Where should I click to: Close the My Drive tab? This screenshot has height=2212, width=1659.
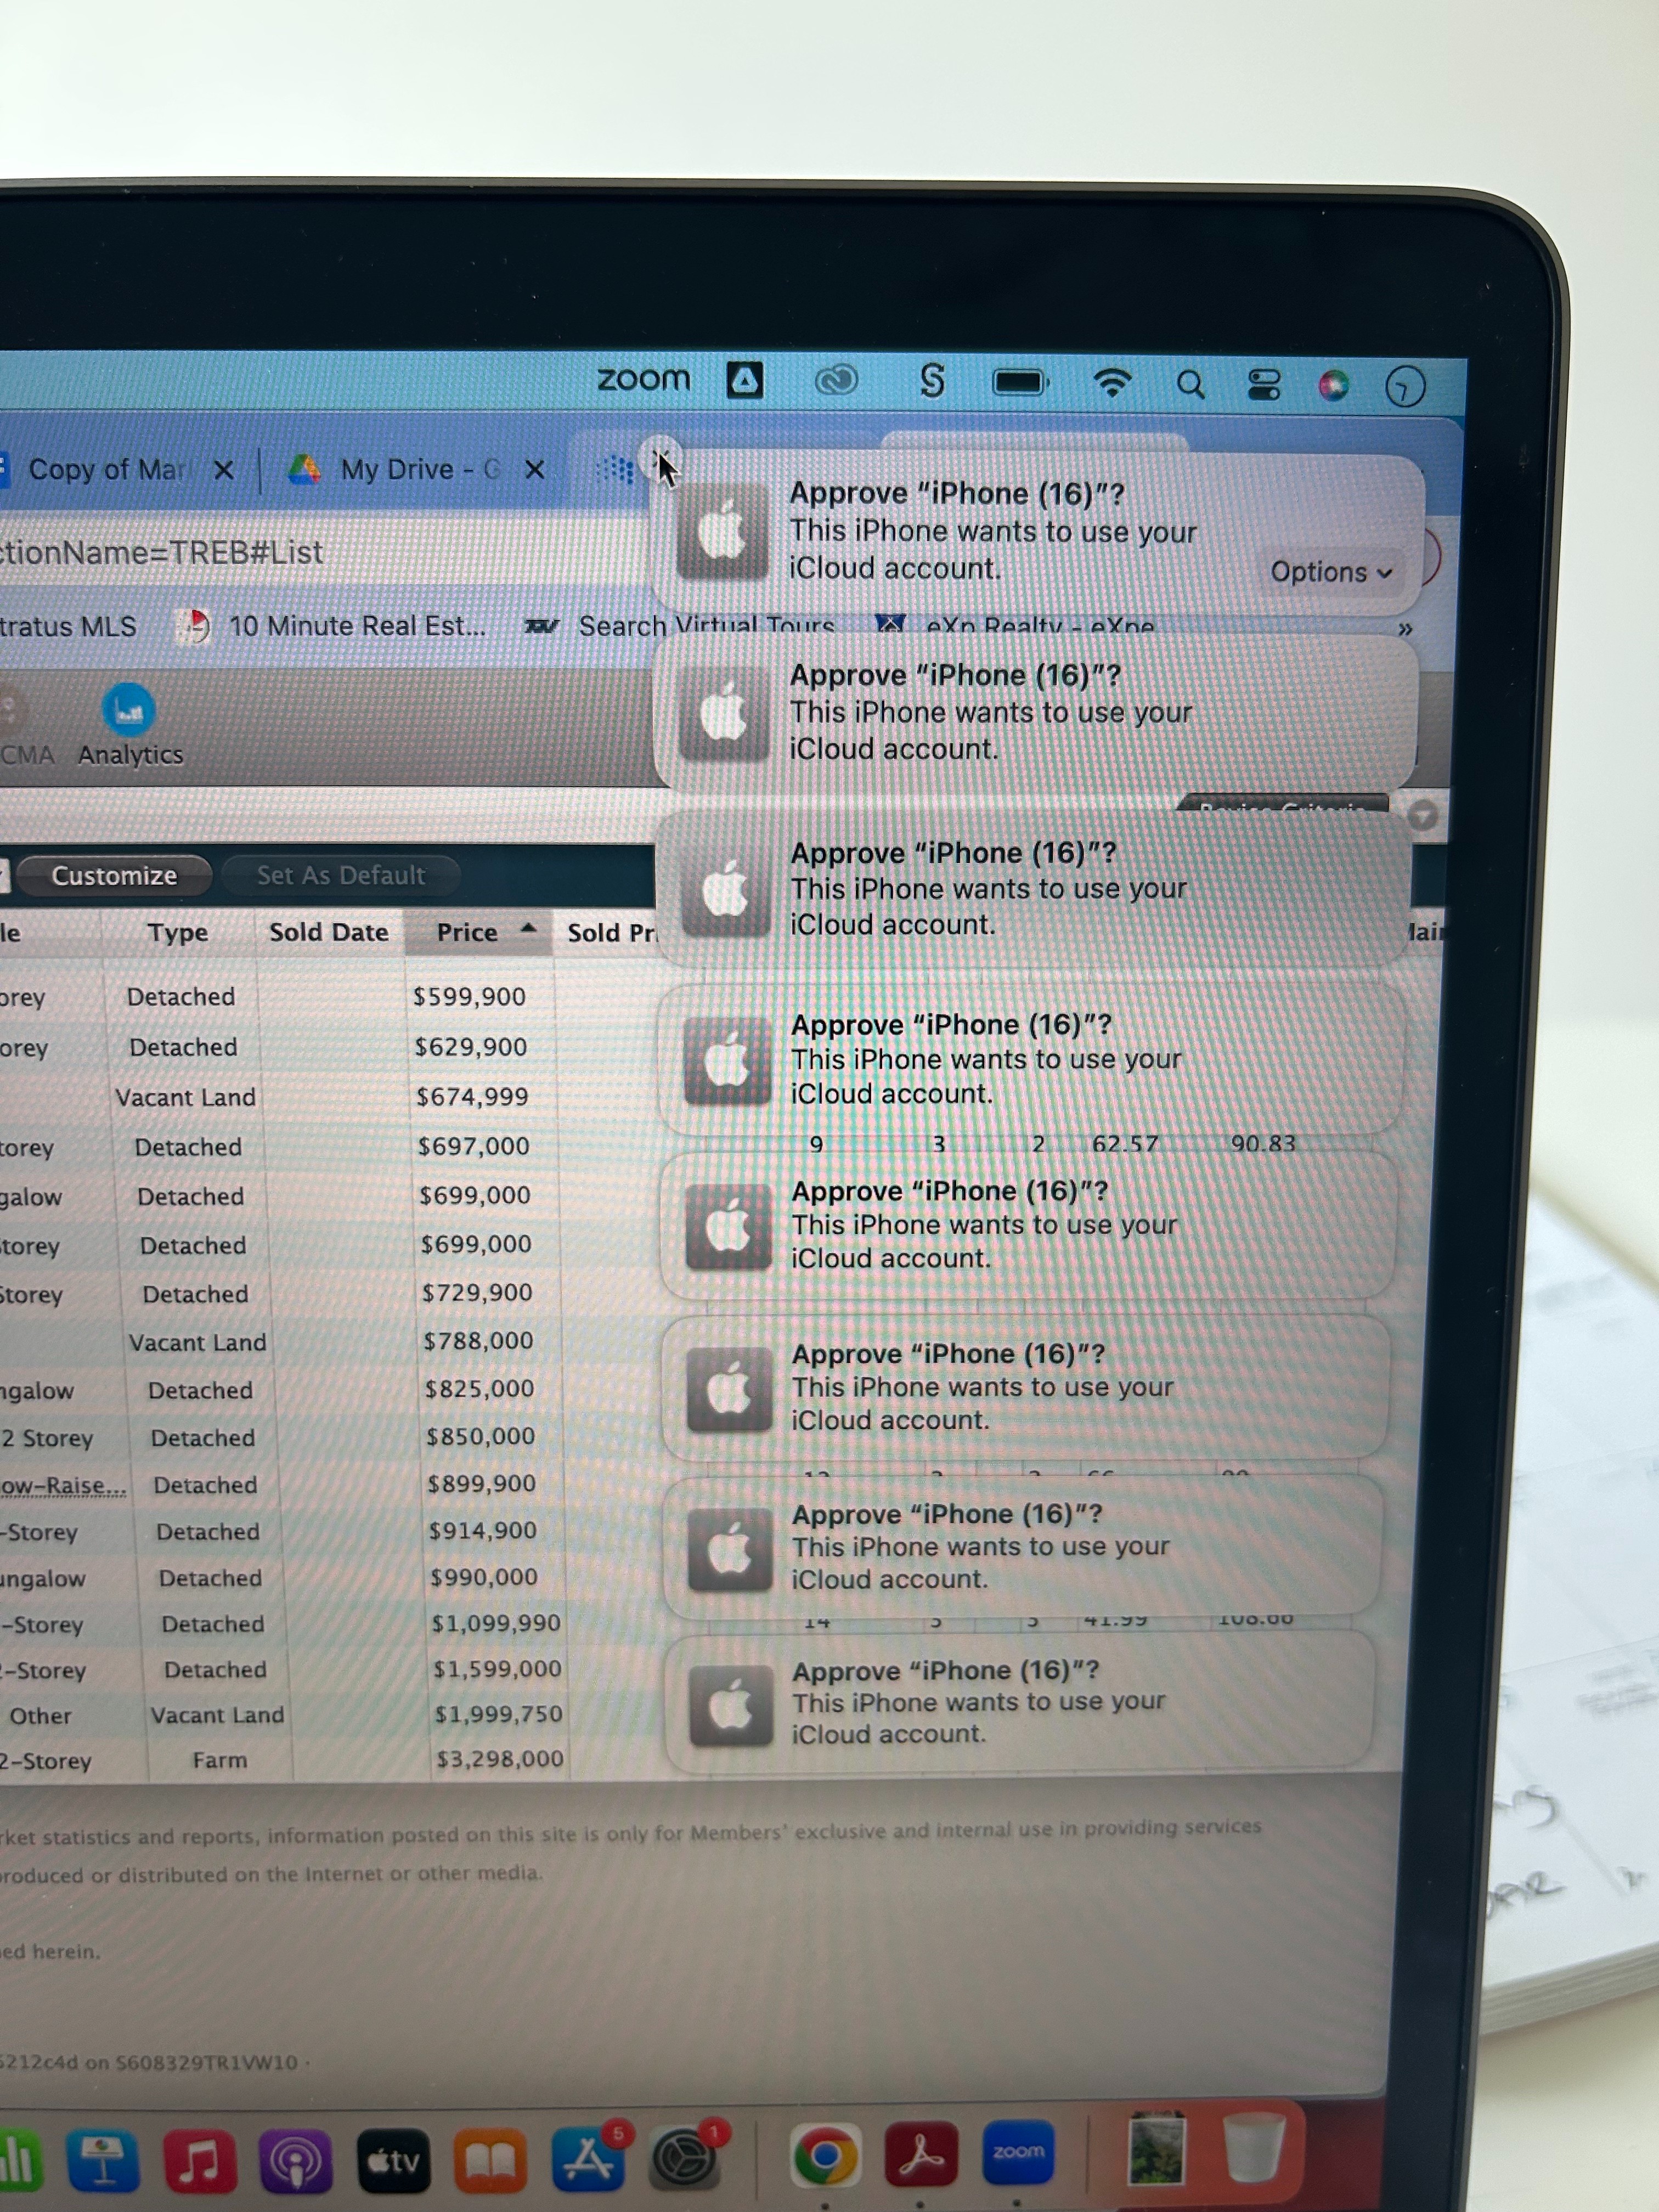tap(535, 469)
